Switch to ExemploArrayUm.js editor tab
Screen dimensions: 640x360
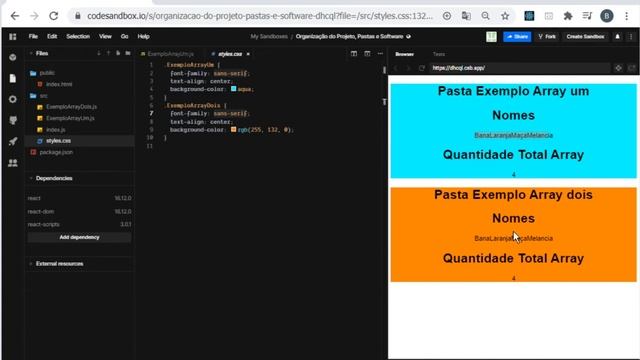[x=167, y=54]
